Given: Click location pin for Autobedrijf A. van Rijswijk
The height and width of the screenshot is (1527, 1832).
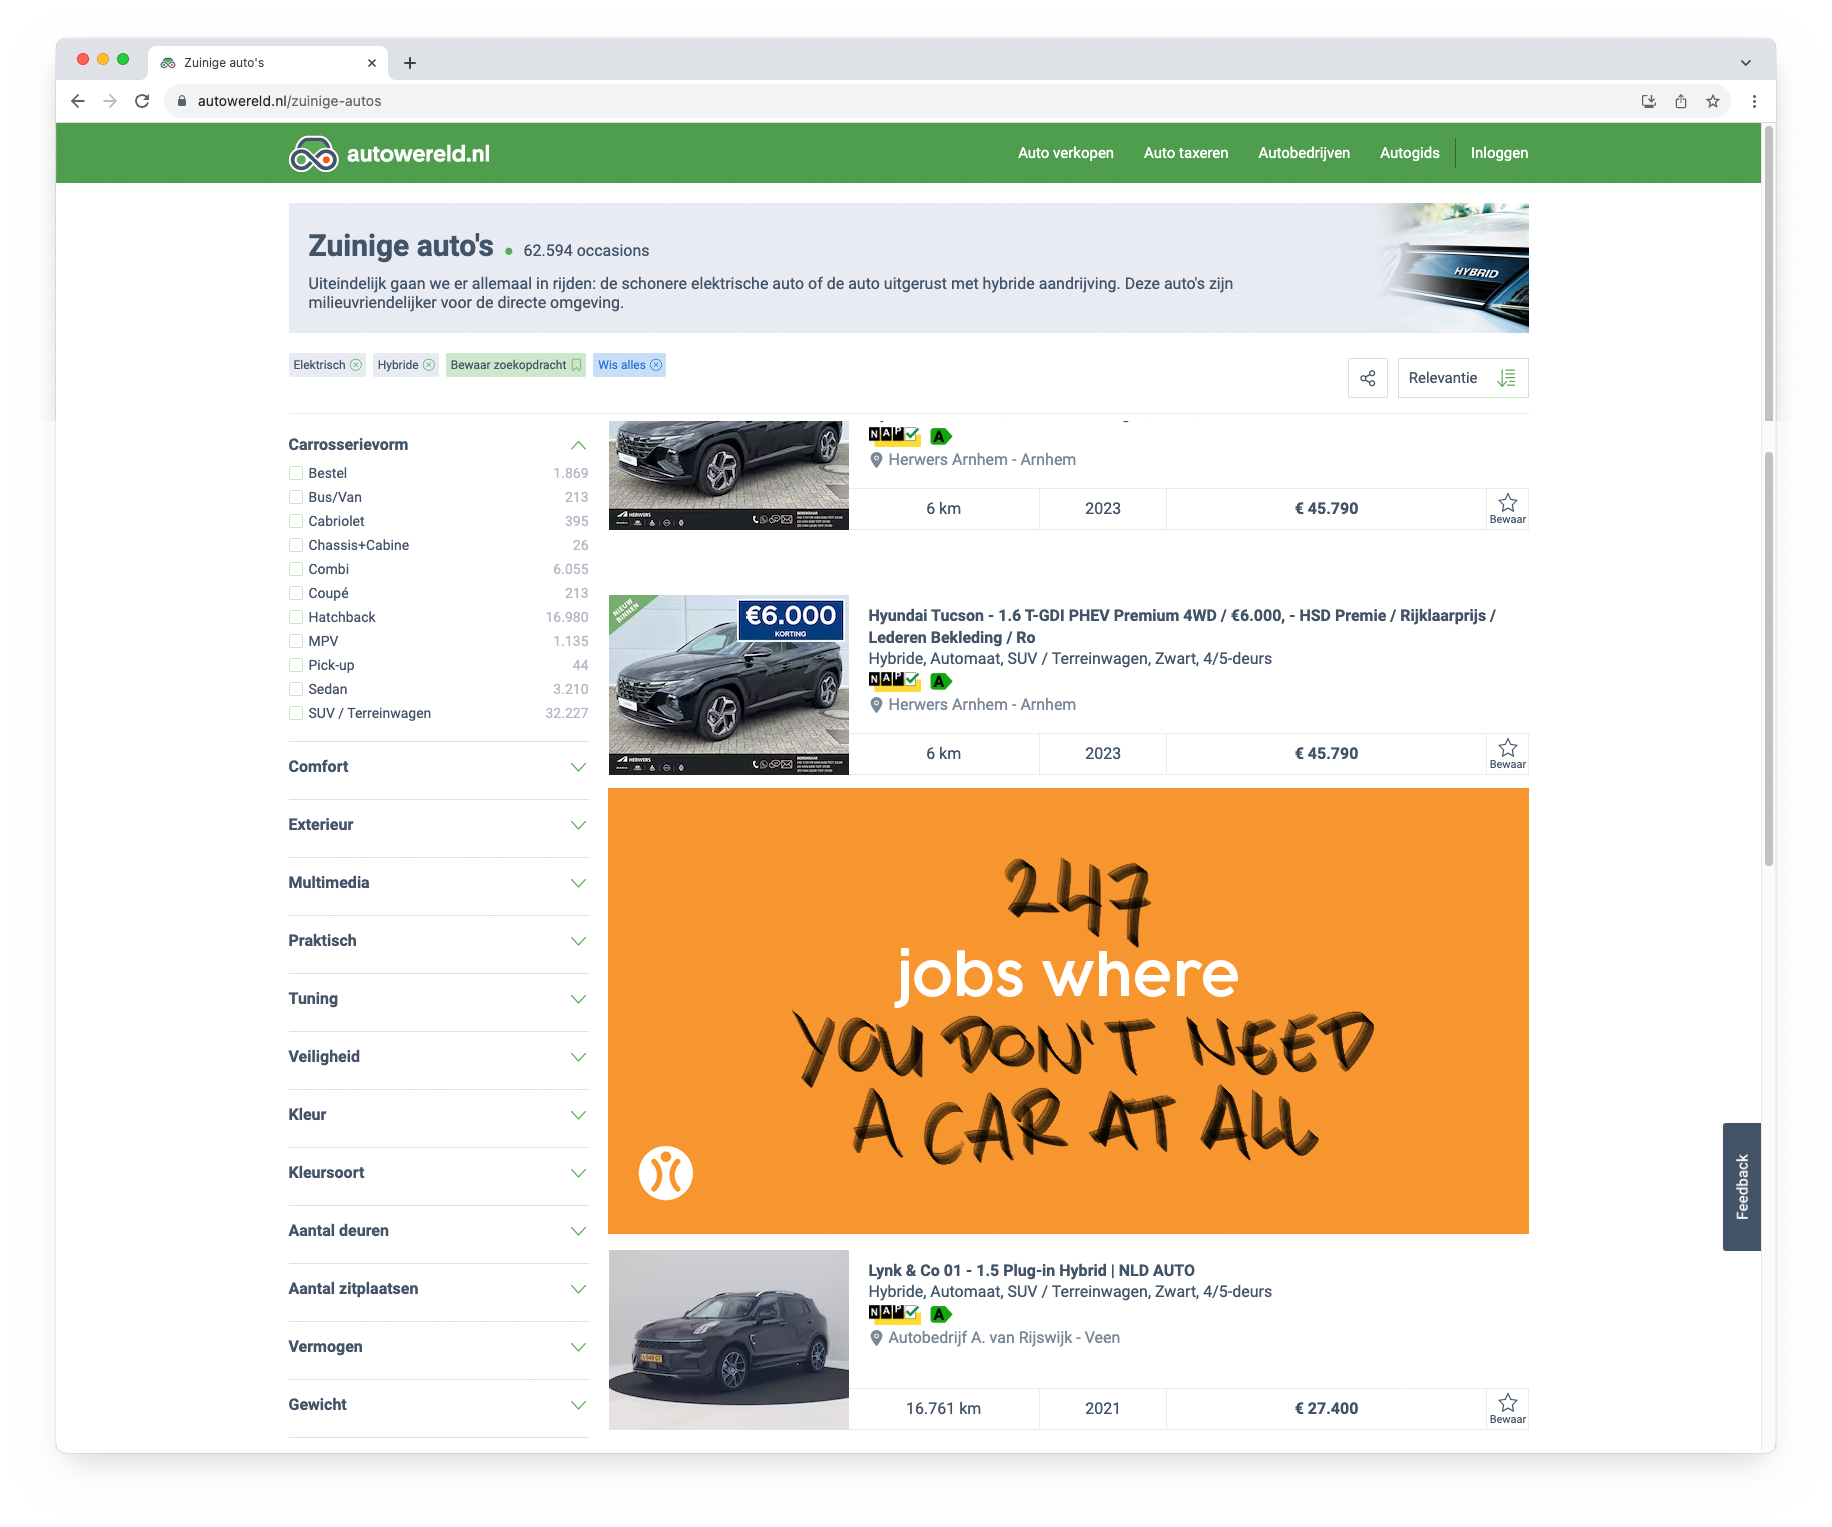Looking at the screenshot, I should (876, 1338).
